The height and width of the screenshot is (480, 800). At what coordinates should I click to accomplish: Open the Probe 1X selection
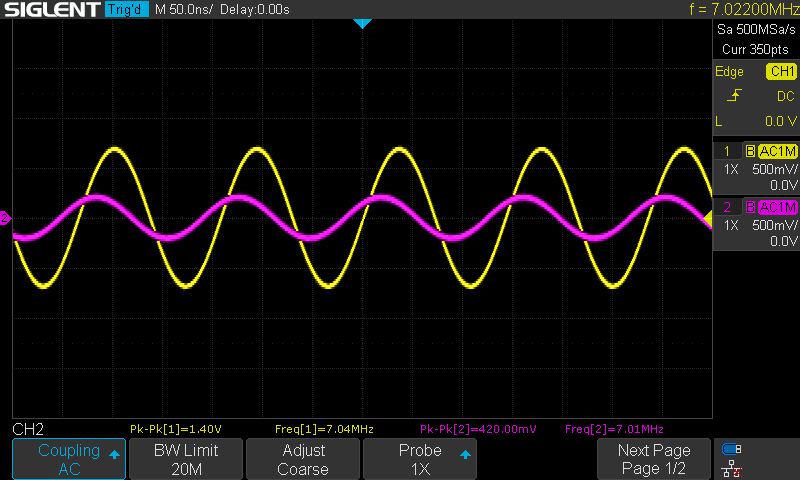pos(420,459)
